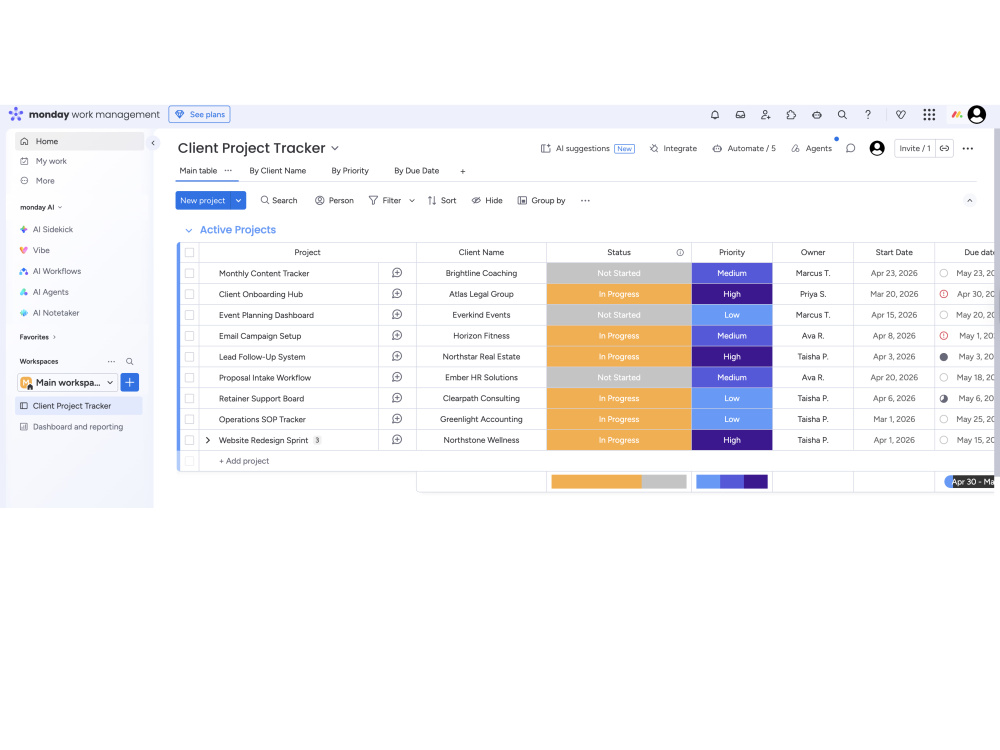Open Workspaces three-dot options
The image size is (1000, 750).
coord(112,362)
